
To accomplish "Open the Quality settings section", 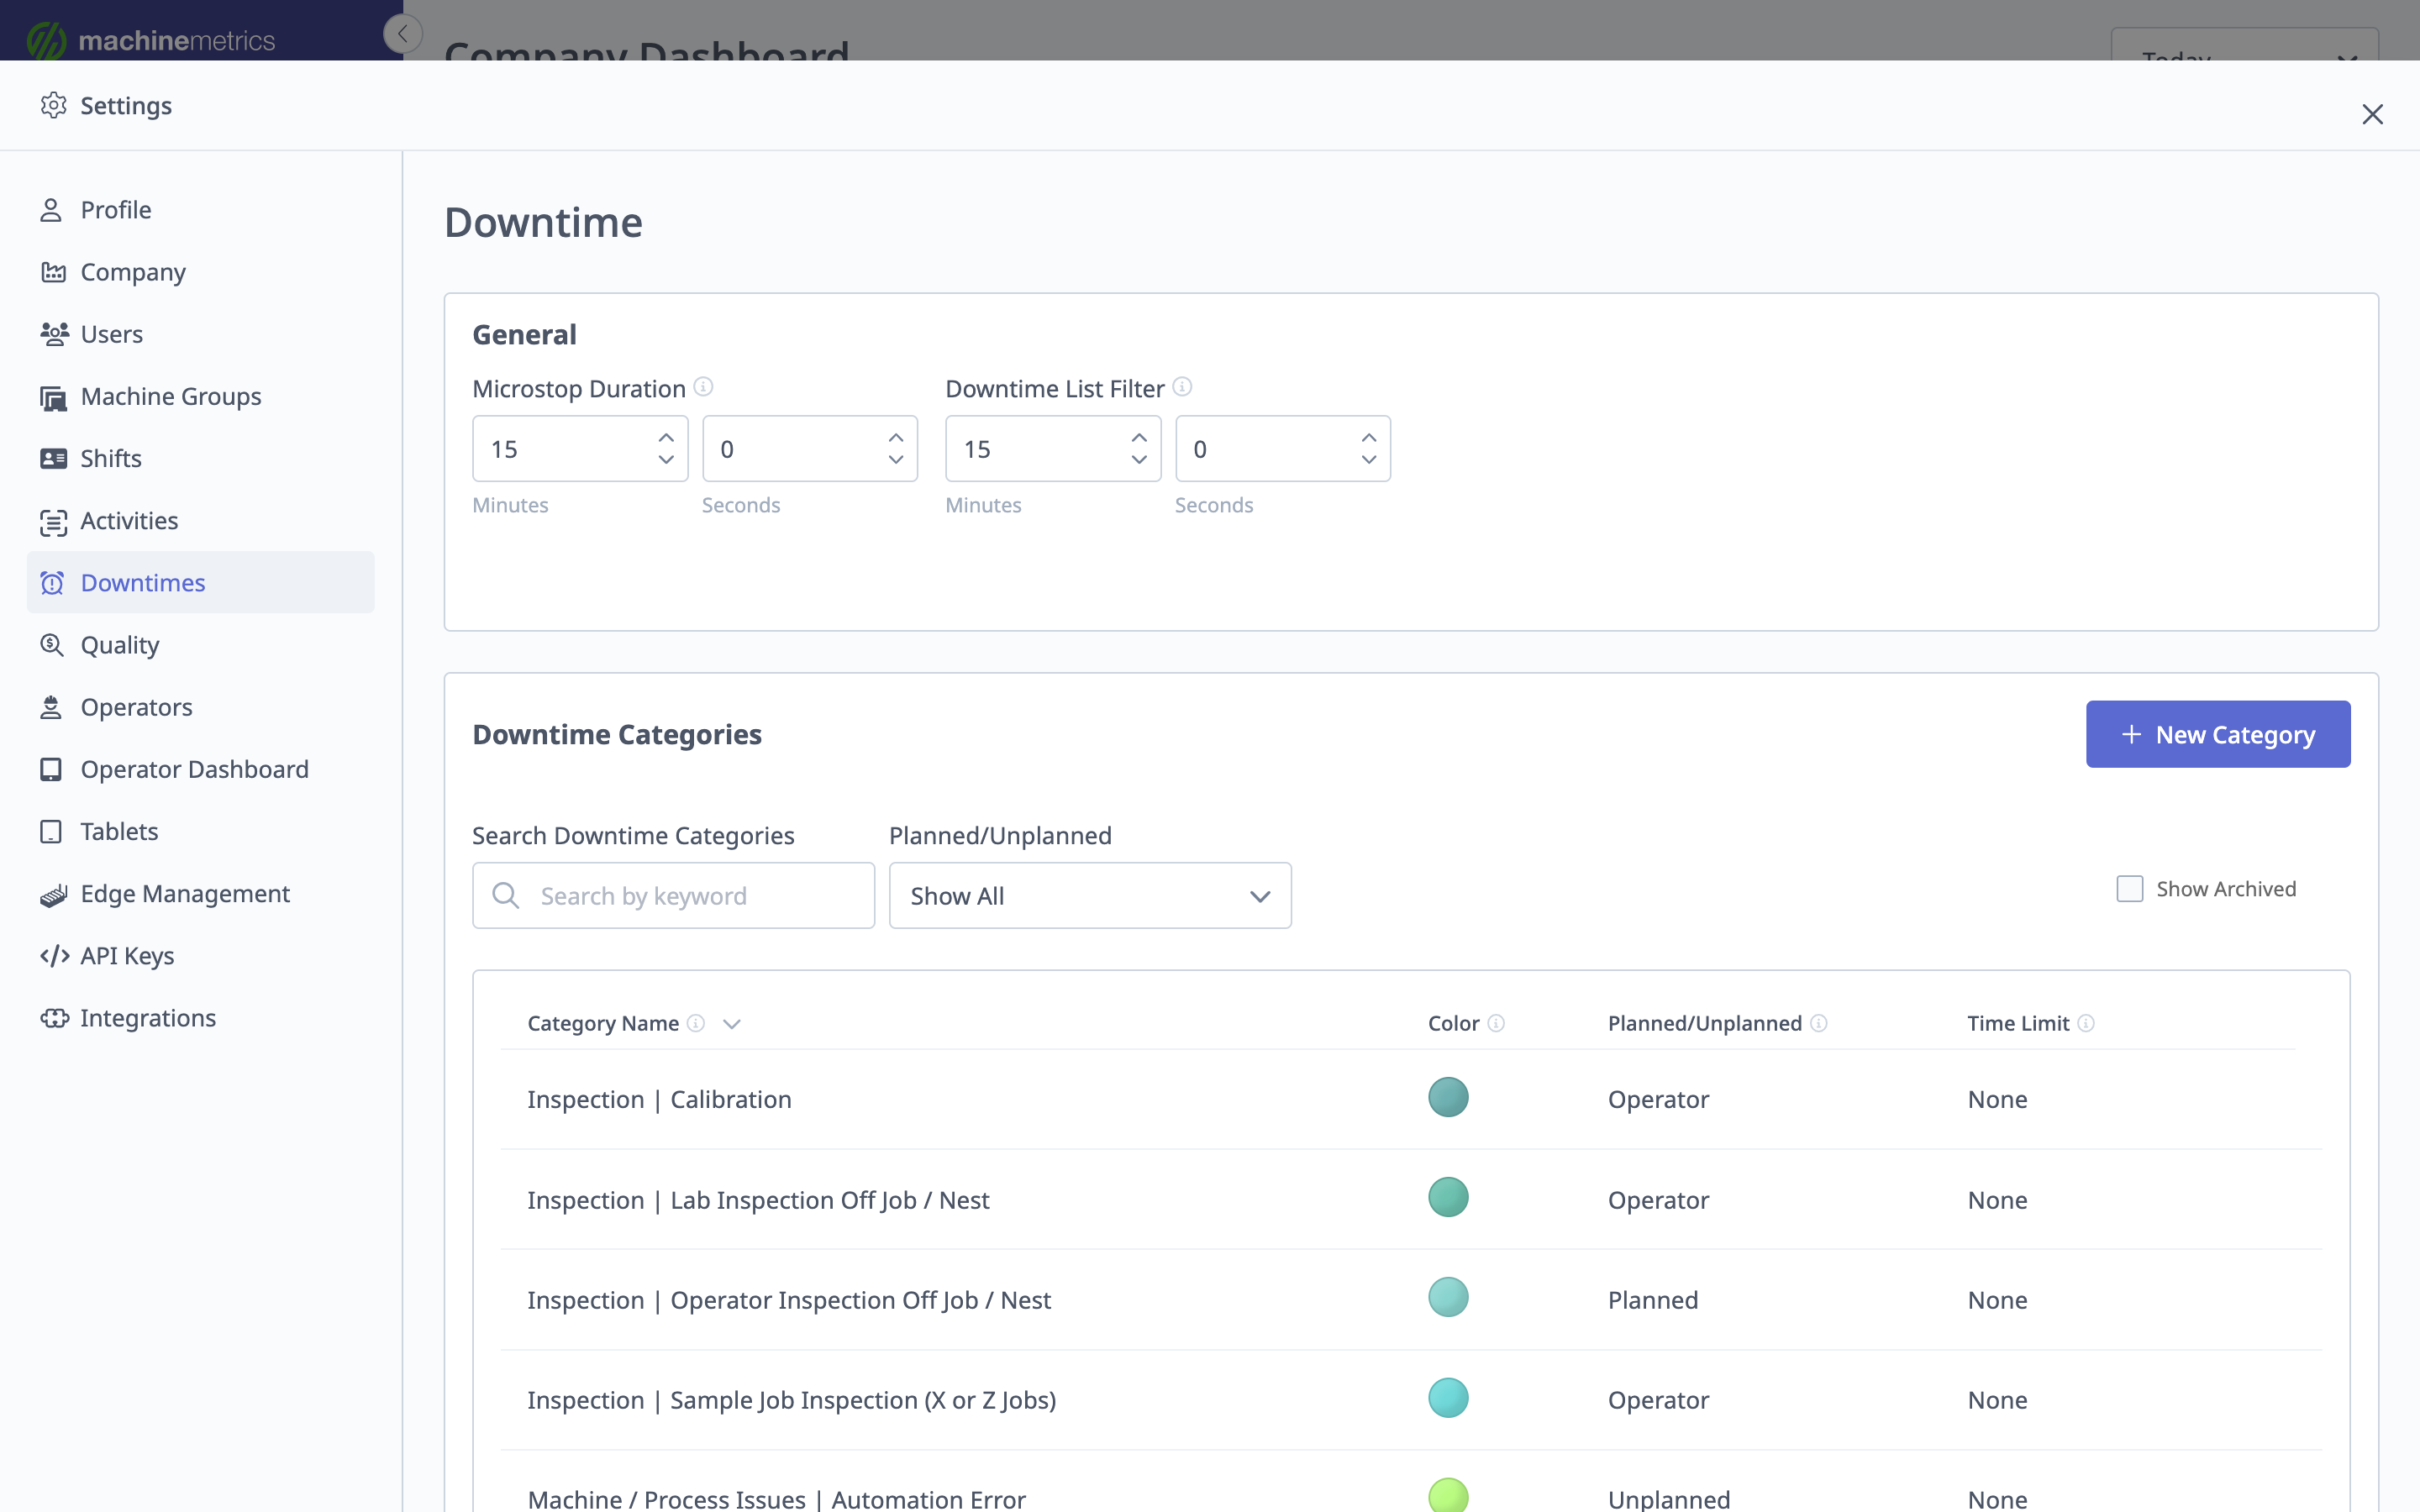I will point(200,645).
